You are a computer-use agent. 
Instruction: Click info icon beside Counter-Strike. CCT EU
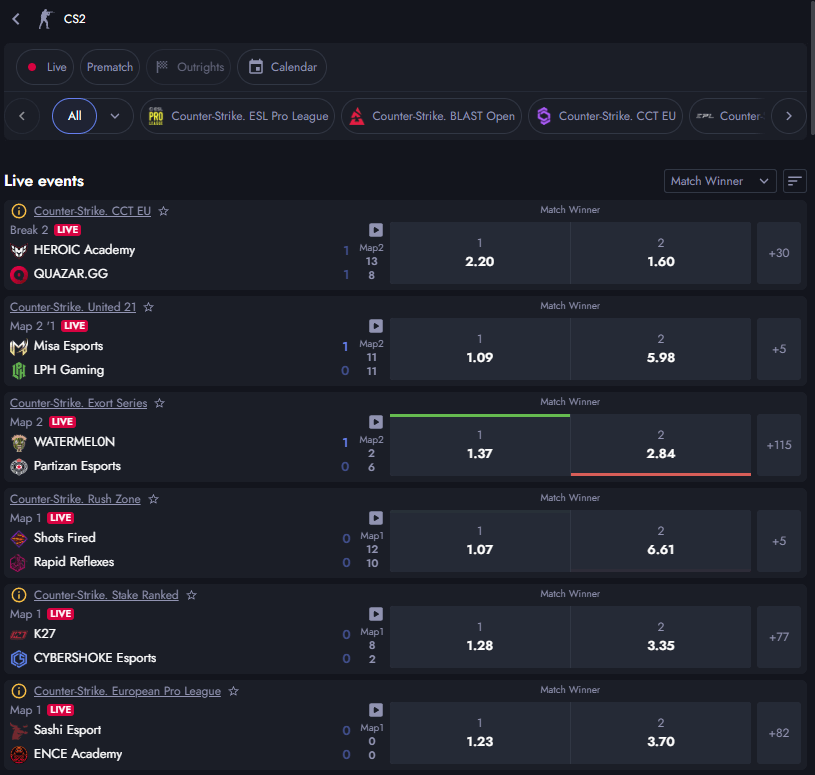click(19, 211)
